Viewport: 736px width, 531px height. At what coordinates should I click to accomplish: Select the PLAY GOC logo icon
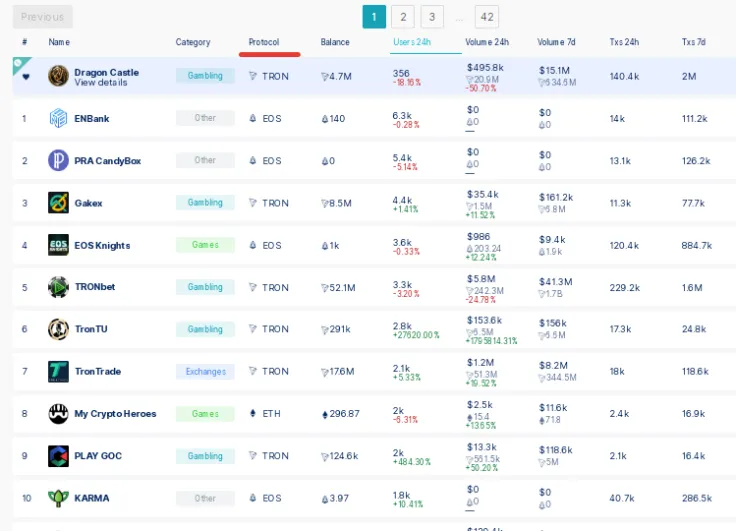(58, 456)
